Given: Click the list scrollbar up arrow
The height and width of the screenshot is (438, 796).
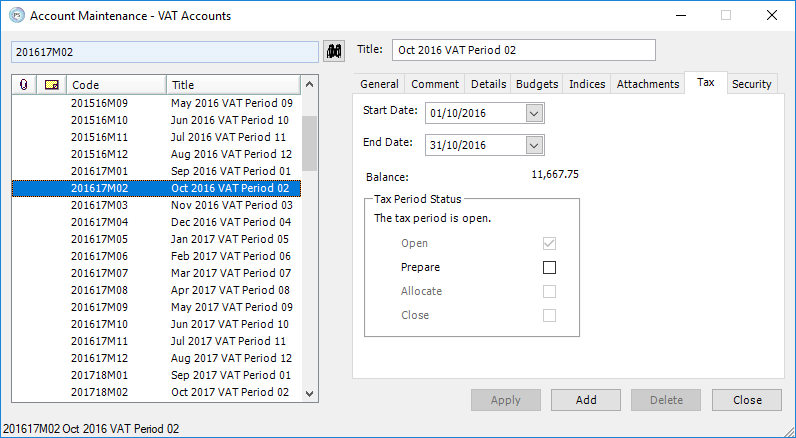Looking at the screenshot, I should [309, 85].
